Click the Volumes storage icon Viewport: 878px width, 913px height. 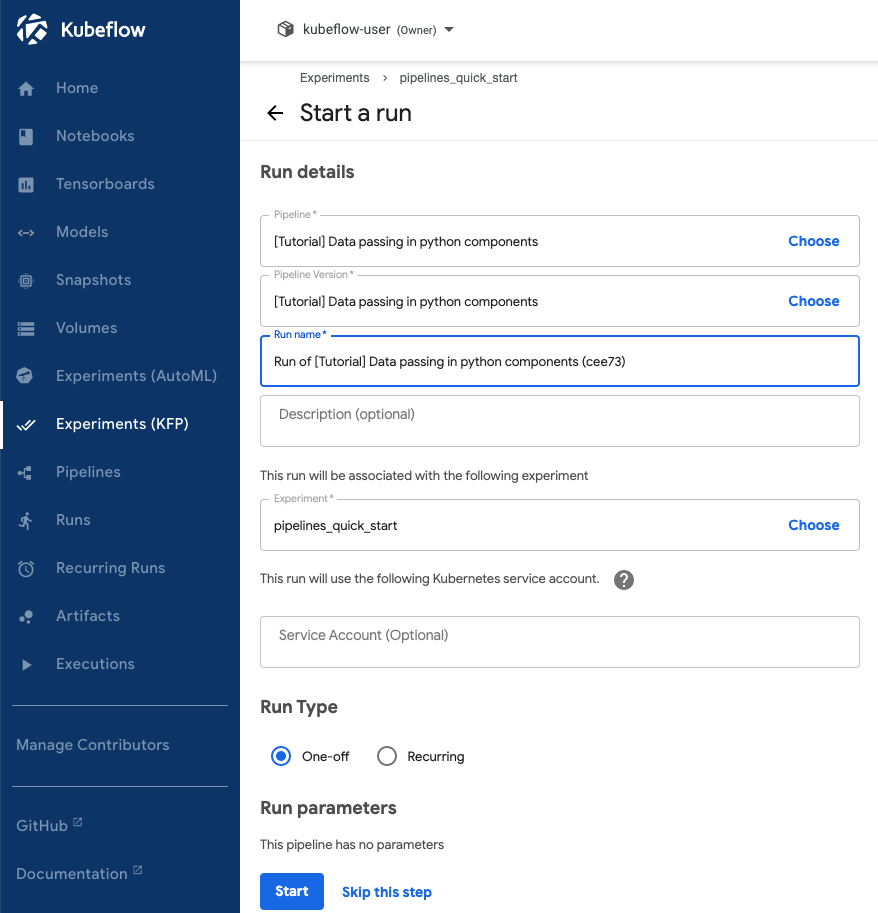pyautogui.click(x=26, y=328)
